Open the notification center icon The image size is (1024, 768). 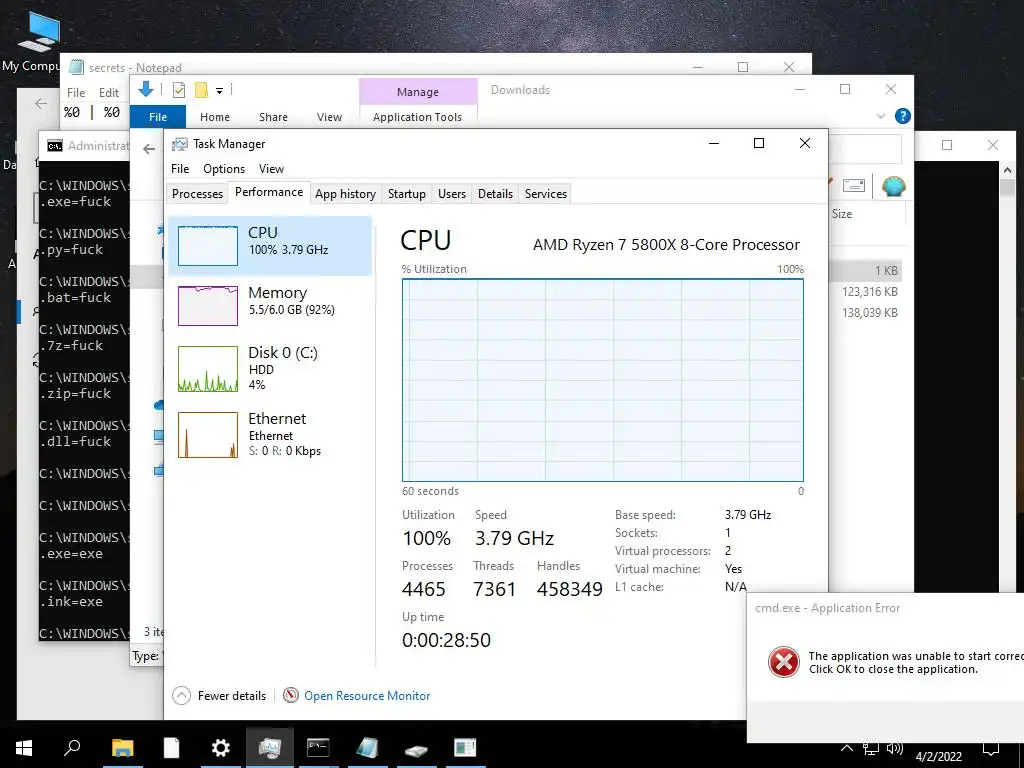pos(991,750)
